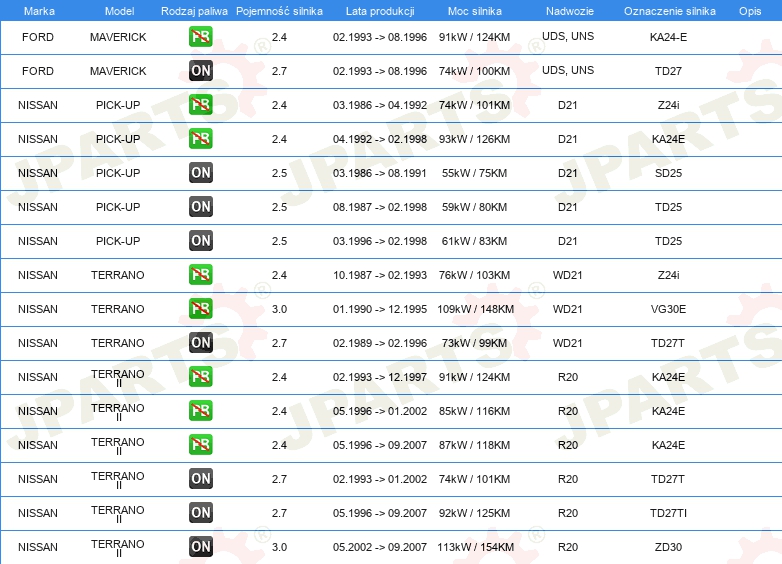Click the Moc silnika column header
The image size is (782, 564).
pyautogui.click(x=475, y=11)
